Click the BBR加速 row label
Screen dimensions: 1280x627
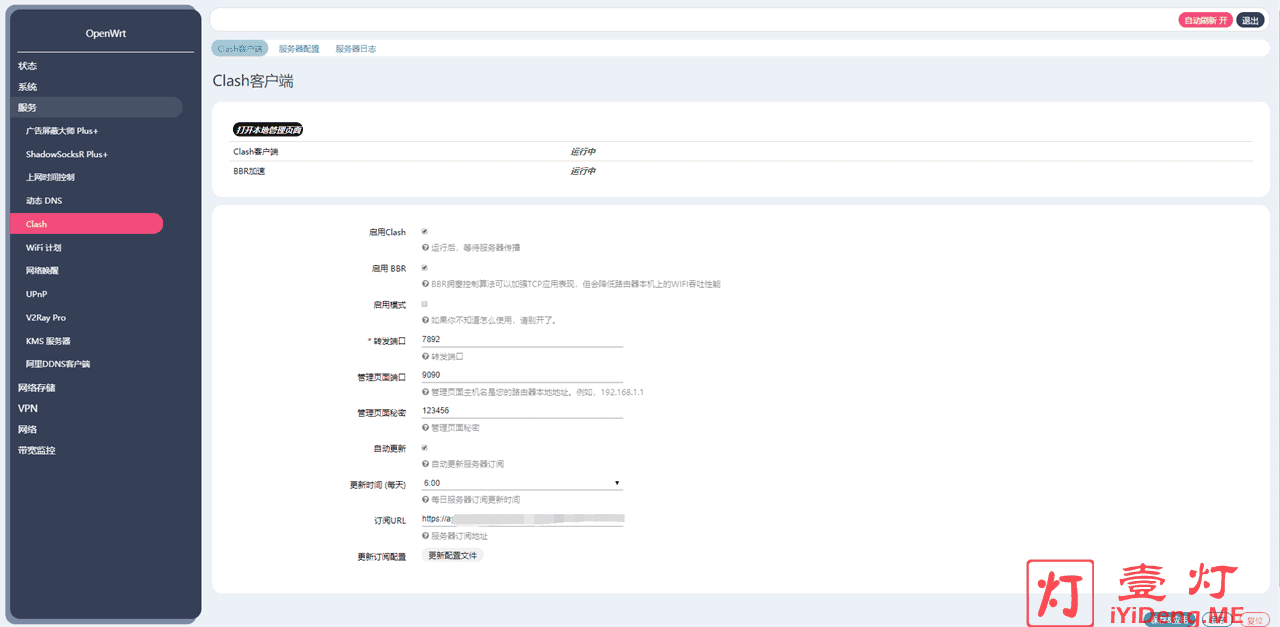(249, 171)
